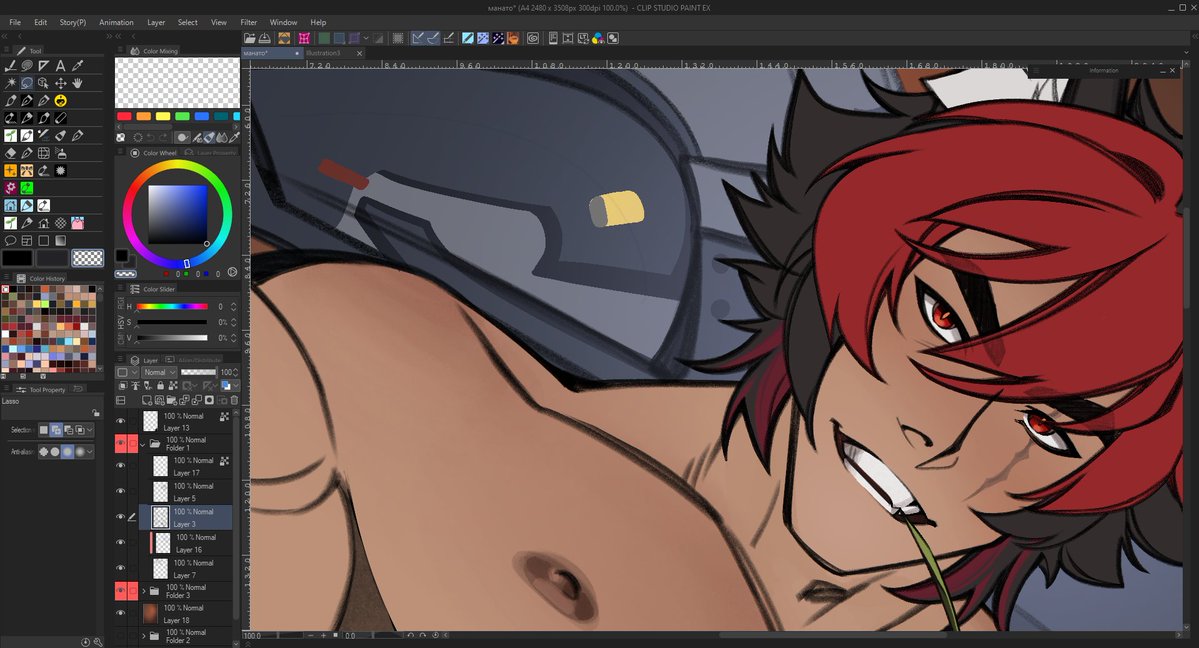Image resolution: width=1199 pixels, height=648 pixels.
Task: Open the Anti-aliasing dropdown arrow
Action: point(90,451)
